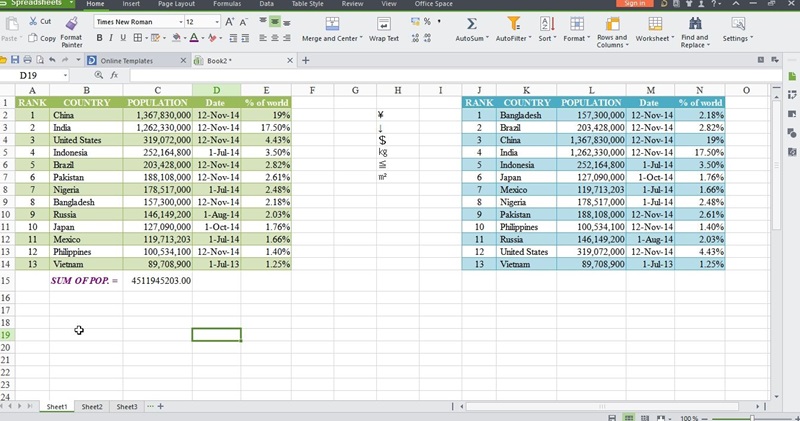Viewport: 800px width, 421px height.
Task: Toggle underline formatting
Action: click(x=125, y=38)
